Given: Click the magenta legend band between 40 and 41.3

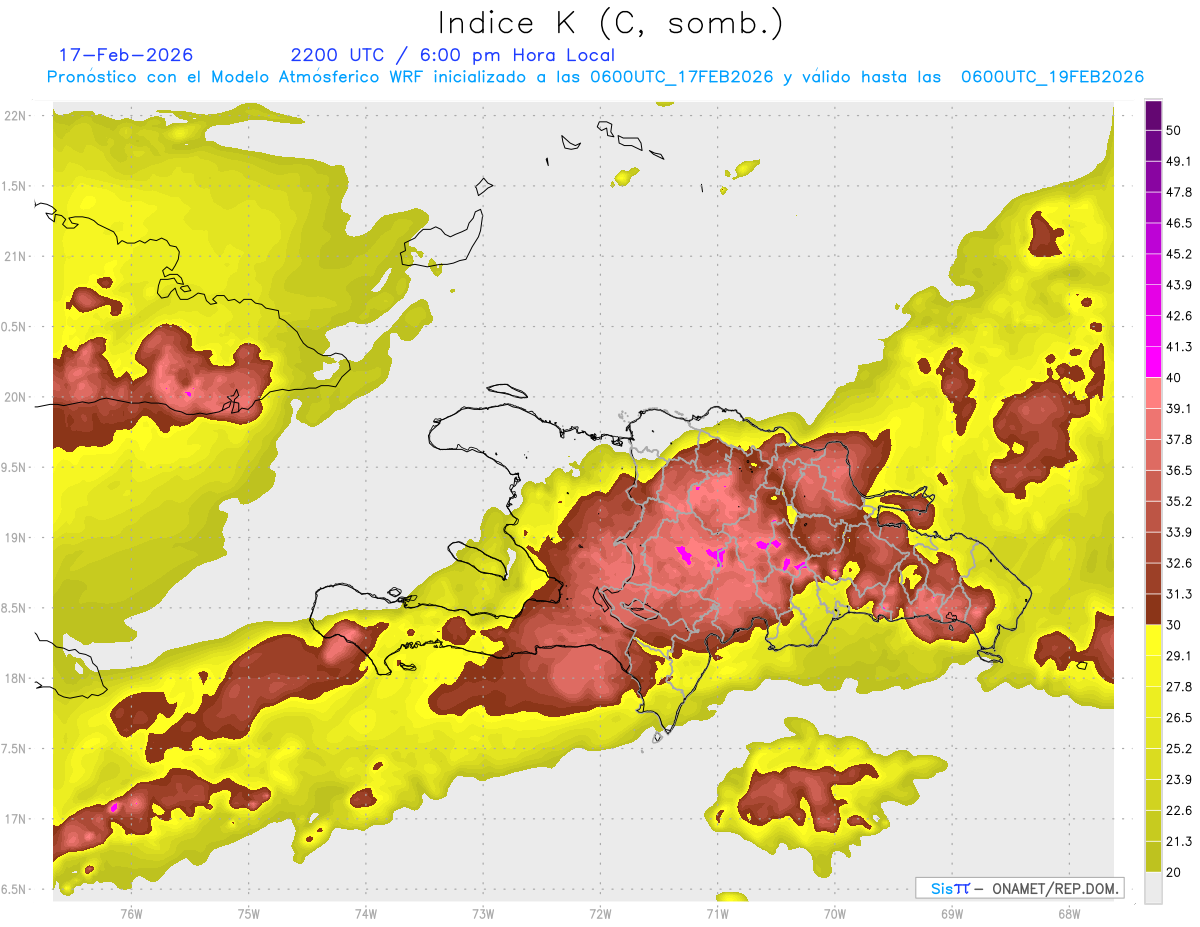Looking at the screenshot, I should pyautogui.click(x=1153, y=362).
